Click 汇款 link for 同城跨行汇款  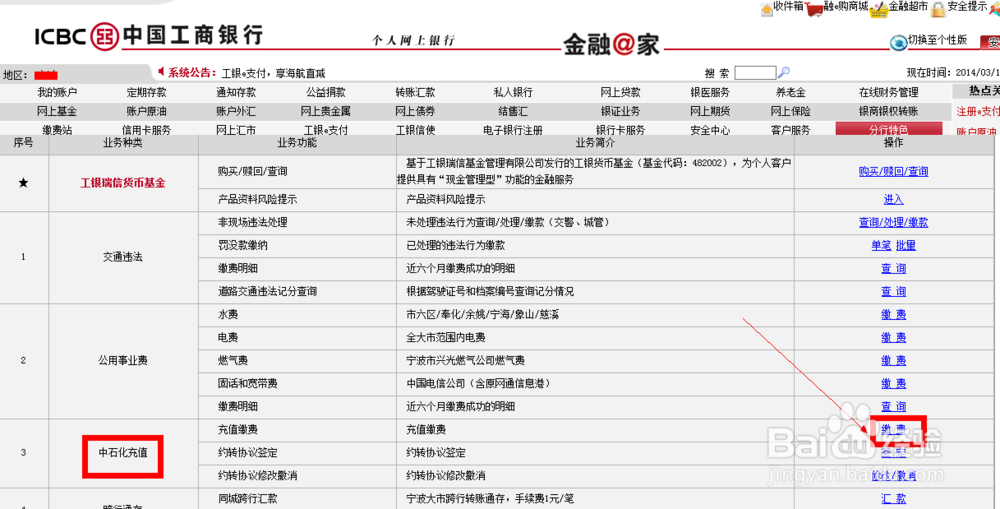pos(893,499)
